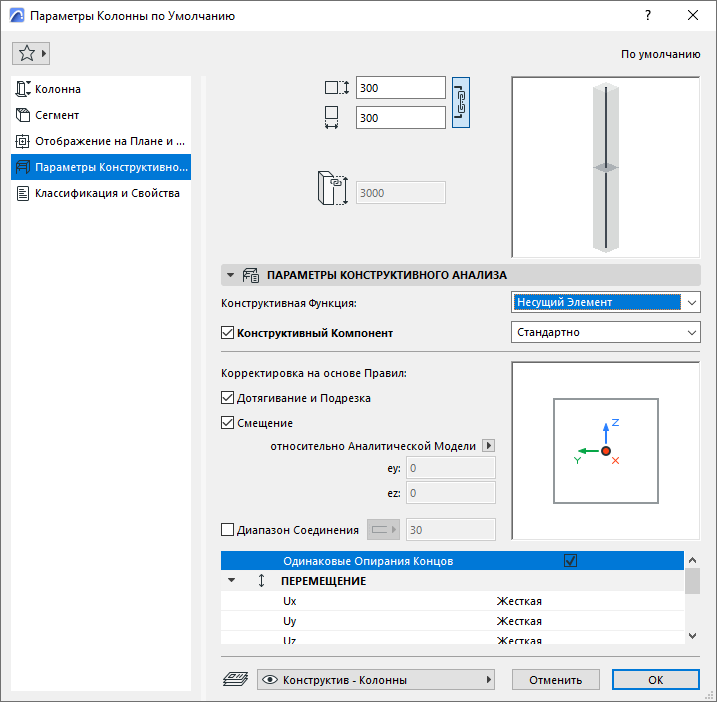Click the local axes preview diagram
This screenshot has width=717, height=702.
click(606, 451)
